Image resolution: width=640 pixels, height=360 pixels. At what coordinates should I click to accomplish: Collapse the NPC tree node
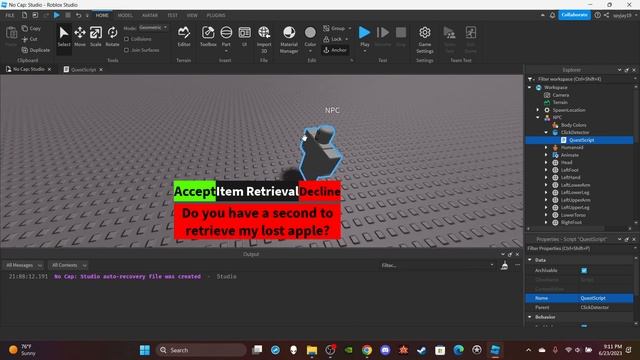click(x=538, y=117)
